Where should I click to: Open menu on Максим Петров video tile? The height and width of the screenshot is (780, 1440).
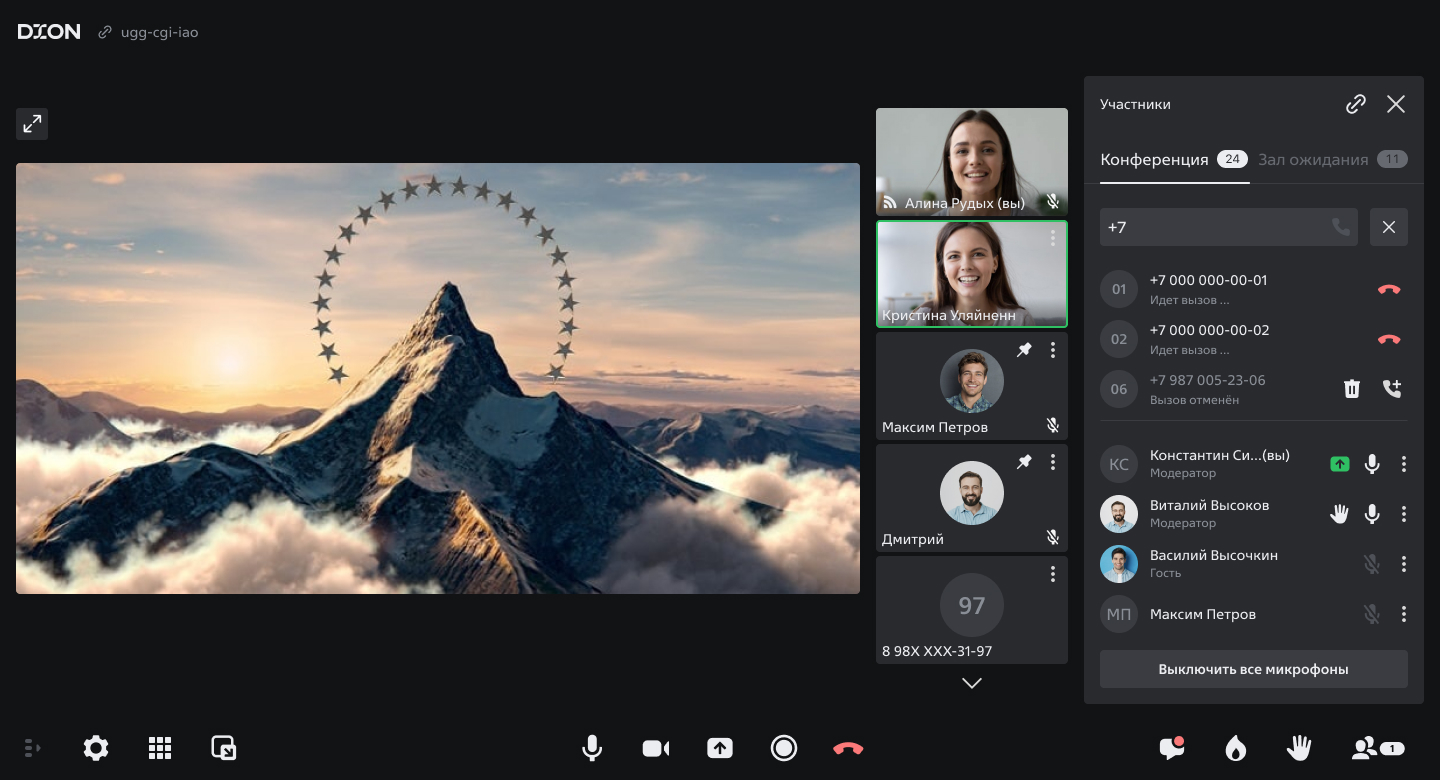pyautogui.click(x=1052, y=350)
